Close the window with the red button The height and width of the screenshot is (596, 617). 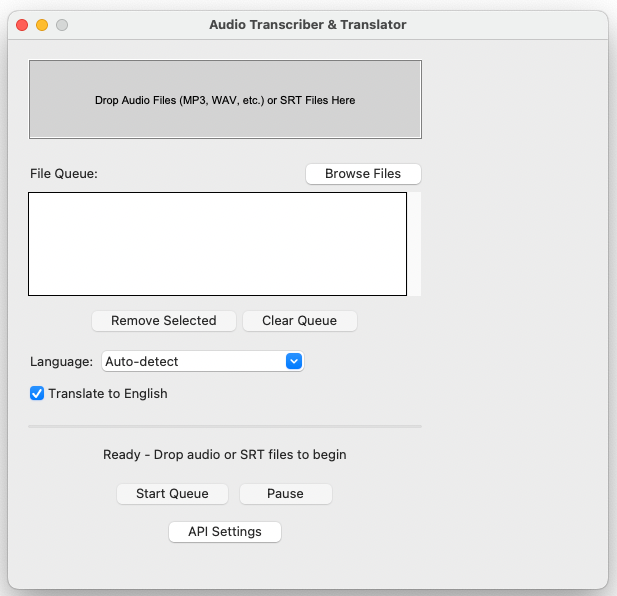(x=22, y=25)
